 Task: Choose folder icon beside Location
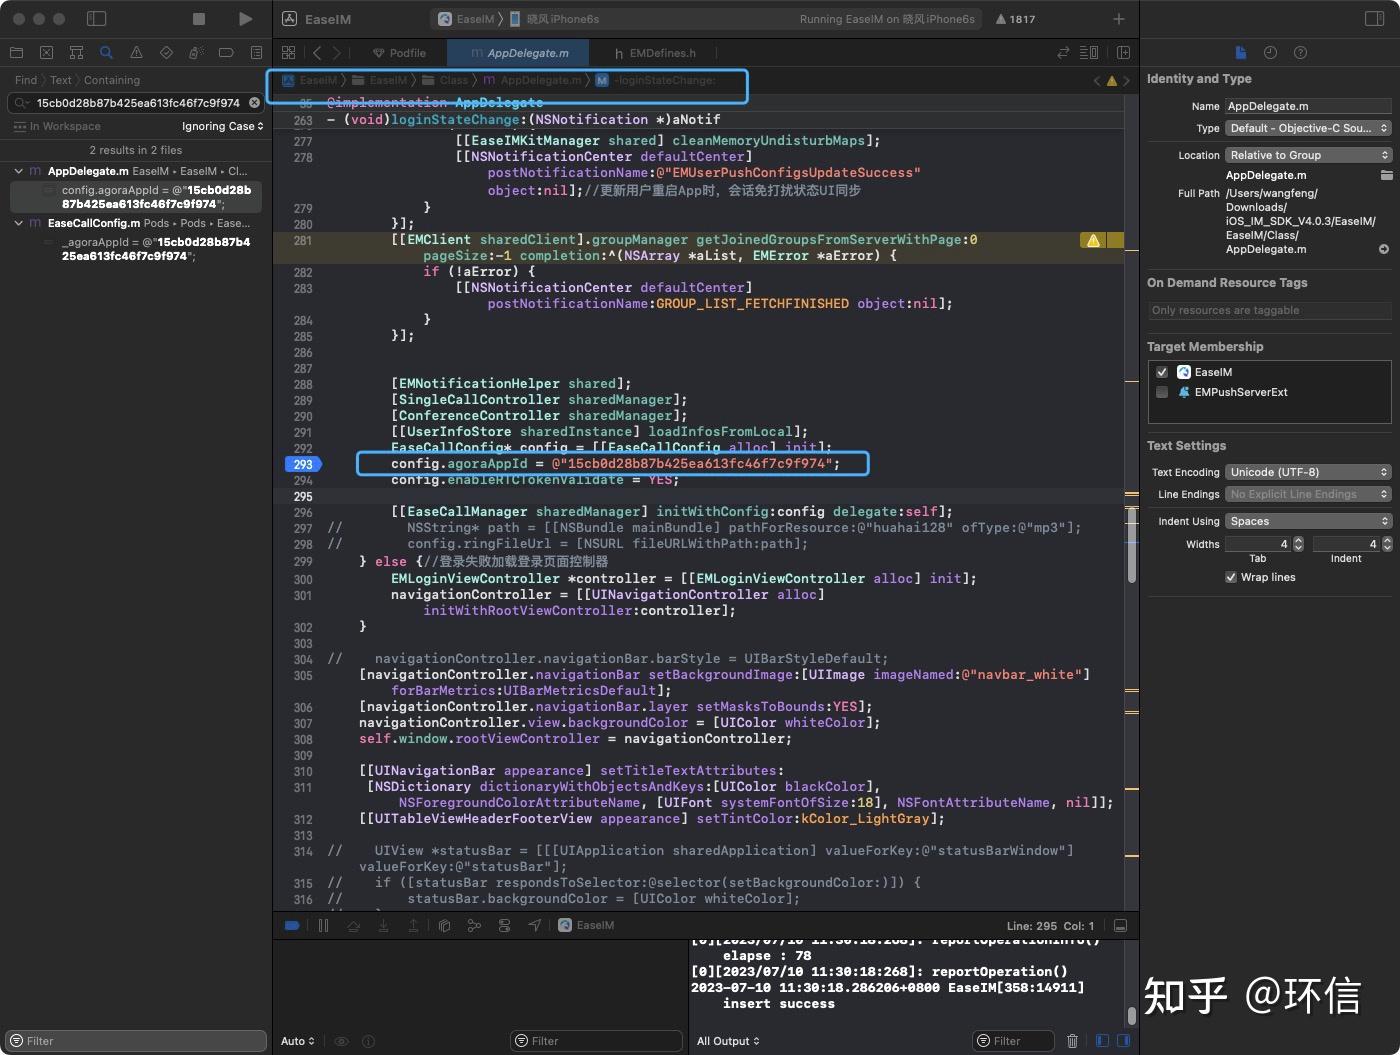[x=1386, y=175]
